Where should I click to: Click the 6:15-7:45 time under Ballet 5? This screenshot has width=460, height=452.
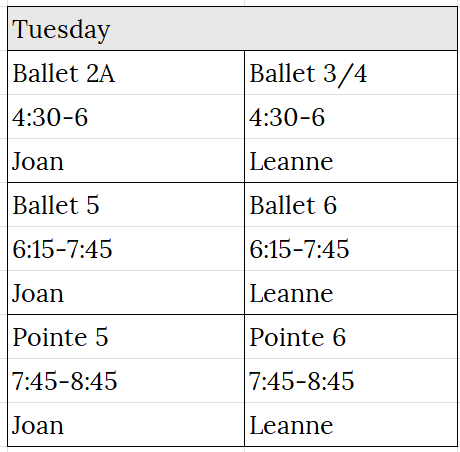coord(126,249)
